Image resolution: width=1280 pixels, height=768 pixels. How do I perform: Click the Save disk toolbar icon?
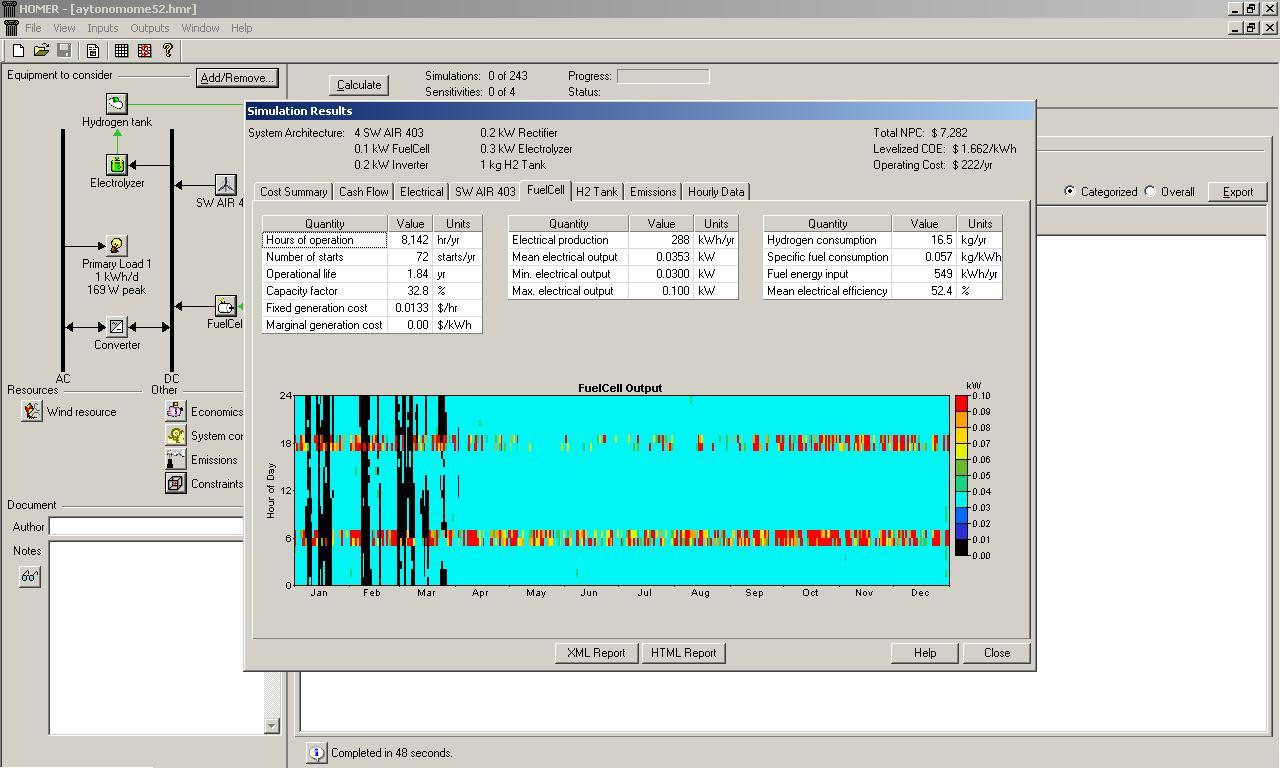[x=64, y=50]
